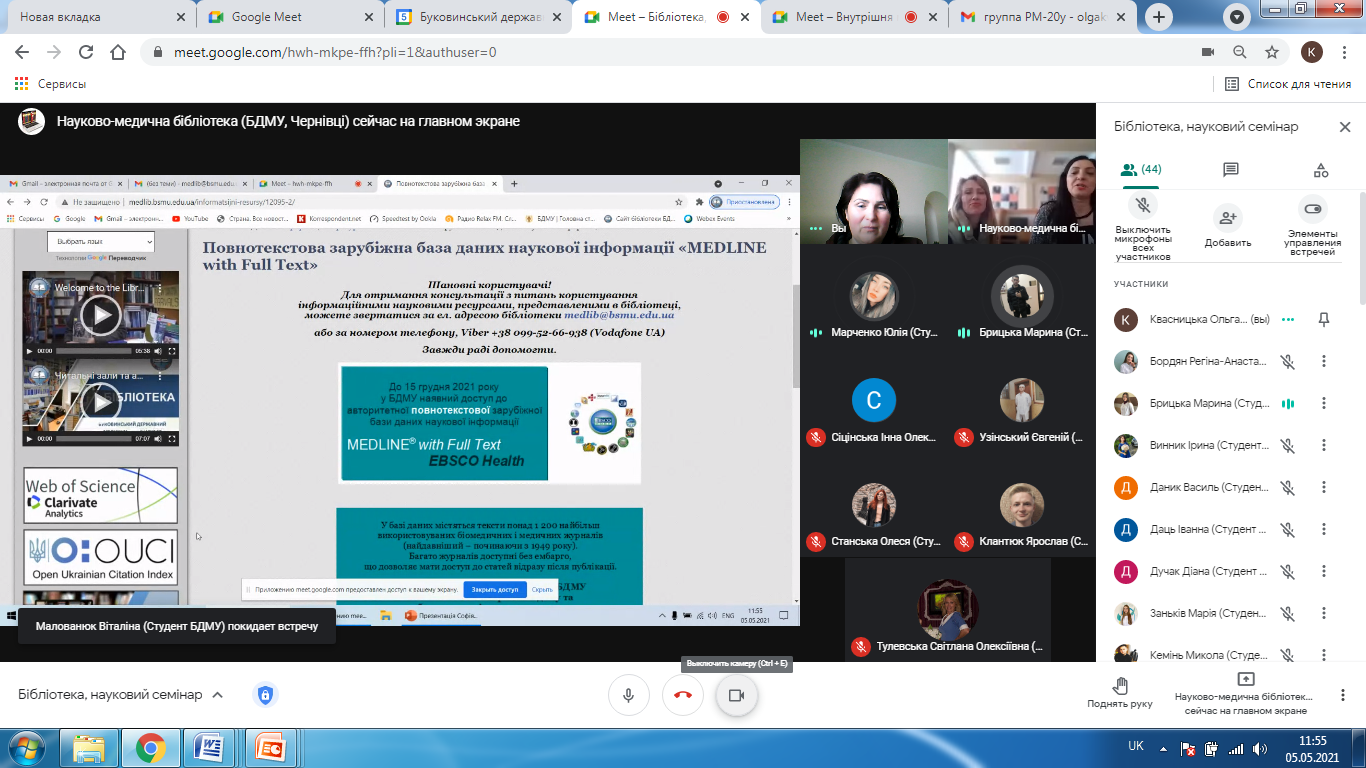1366x768 pixels.
Task: Mute microphone in bottom call controls
Action: 629,695
